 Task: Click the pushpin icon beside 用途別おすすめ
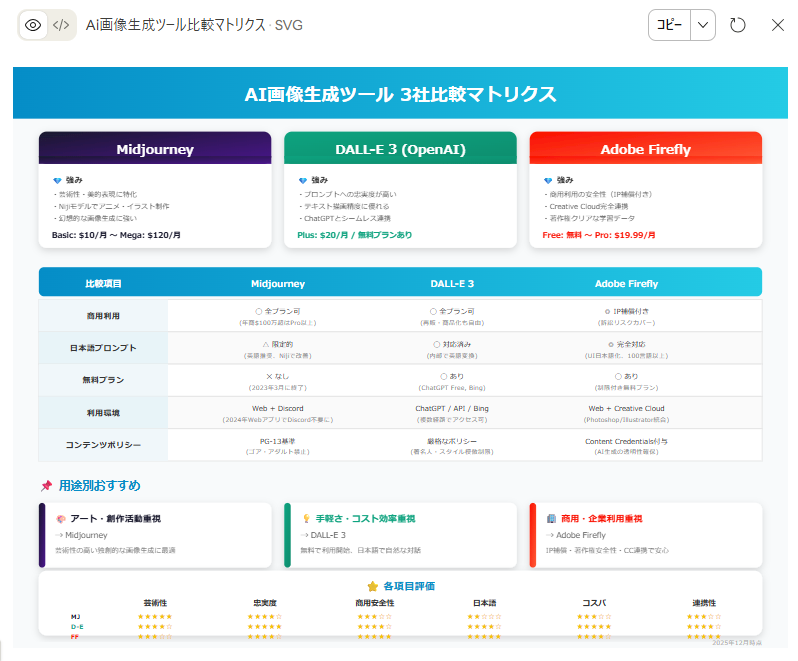click(47, 485)
